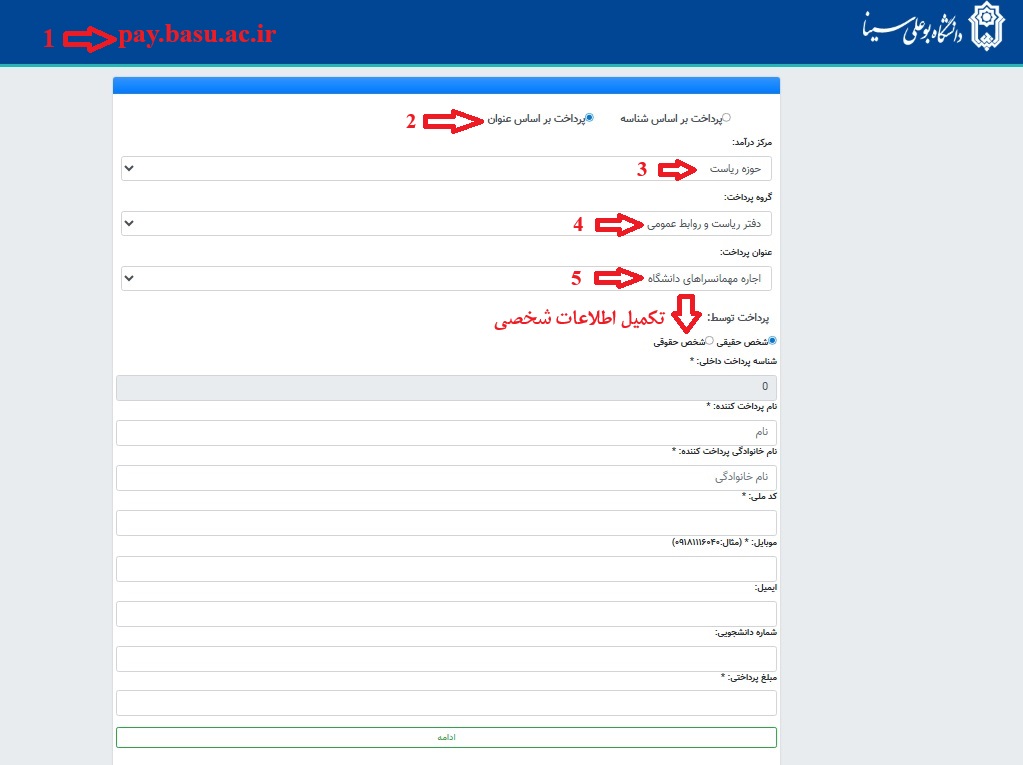
Task: Click the pay.basu.ac.ir address text
Action: (197, 36)
